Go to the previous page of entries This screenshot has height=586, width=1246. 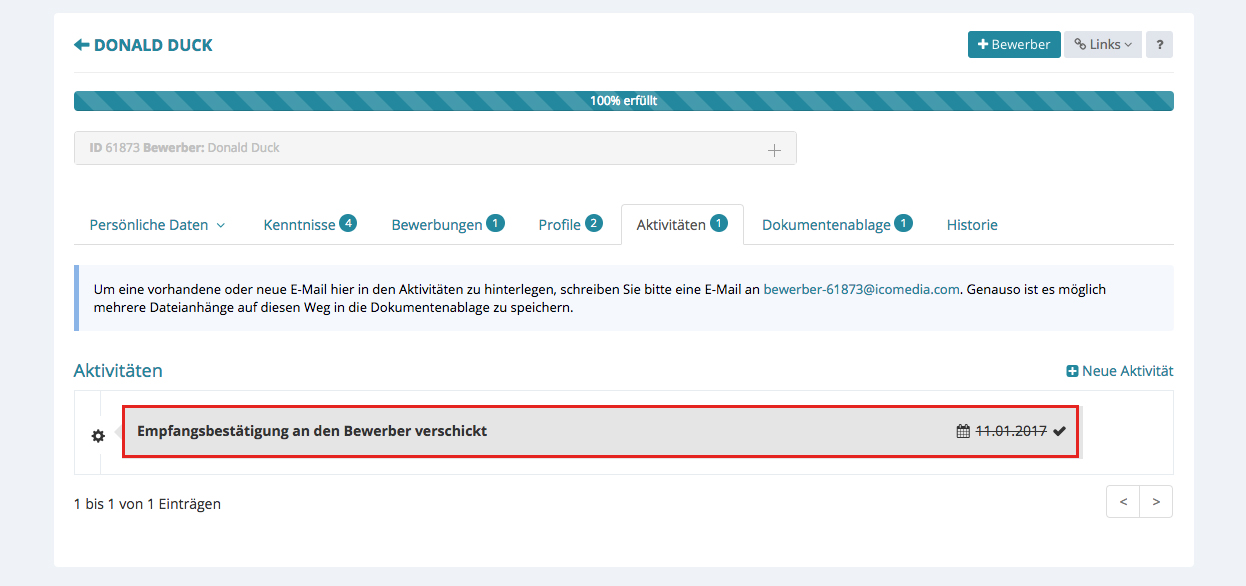point(1123,502)
